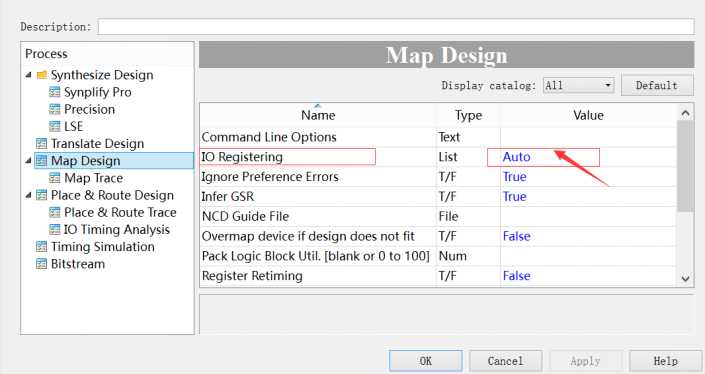
Task: Click the NCD Guide File value cell
Action: pos(588,216)
